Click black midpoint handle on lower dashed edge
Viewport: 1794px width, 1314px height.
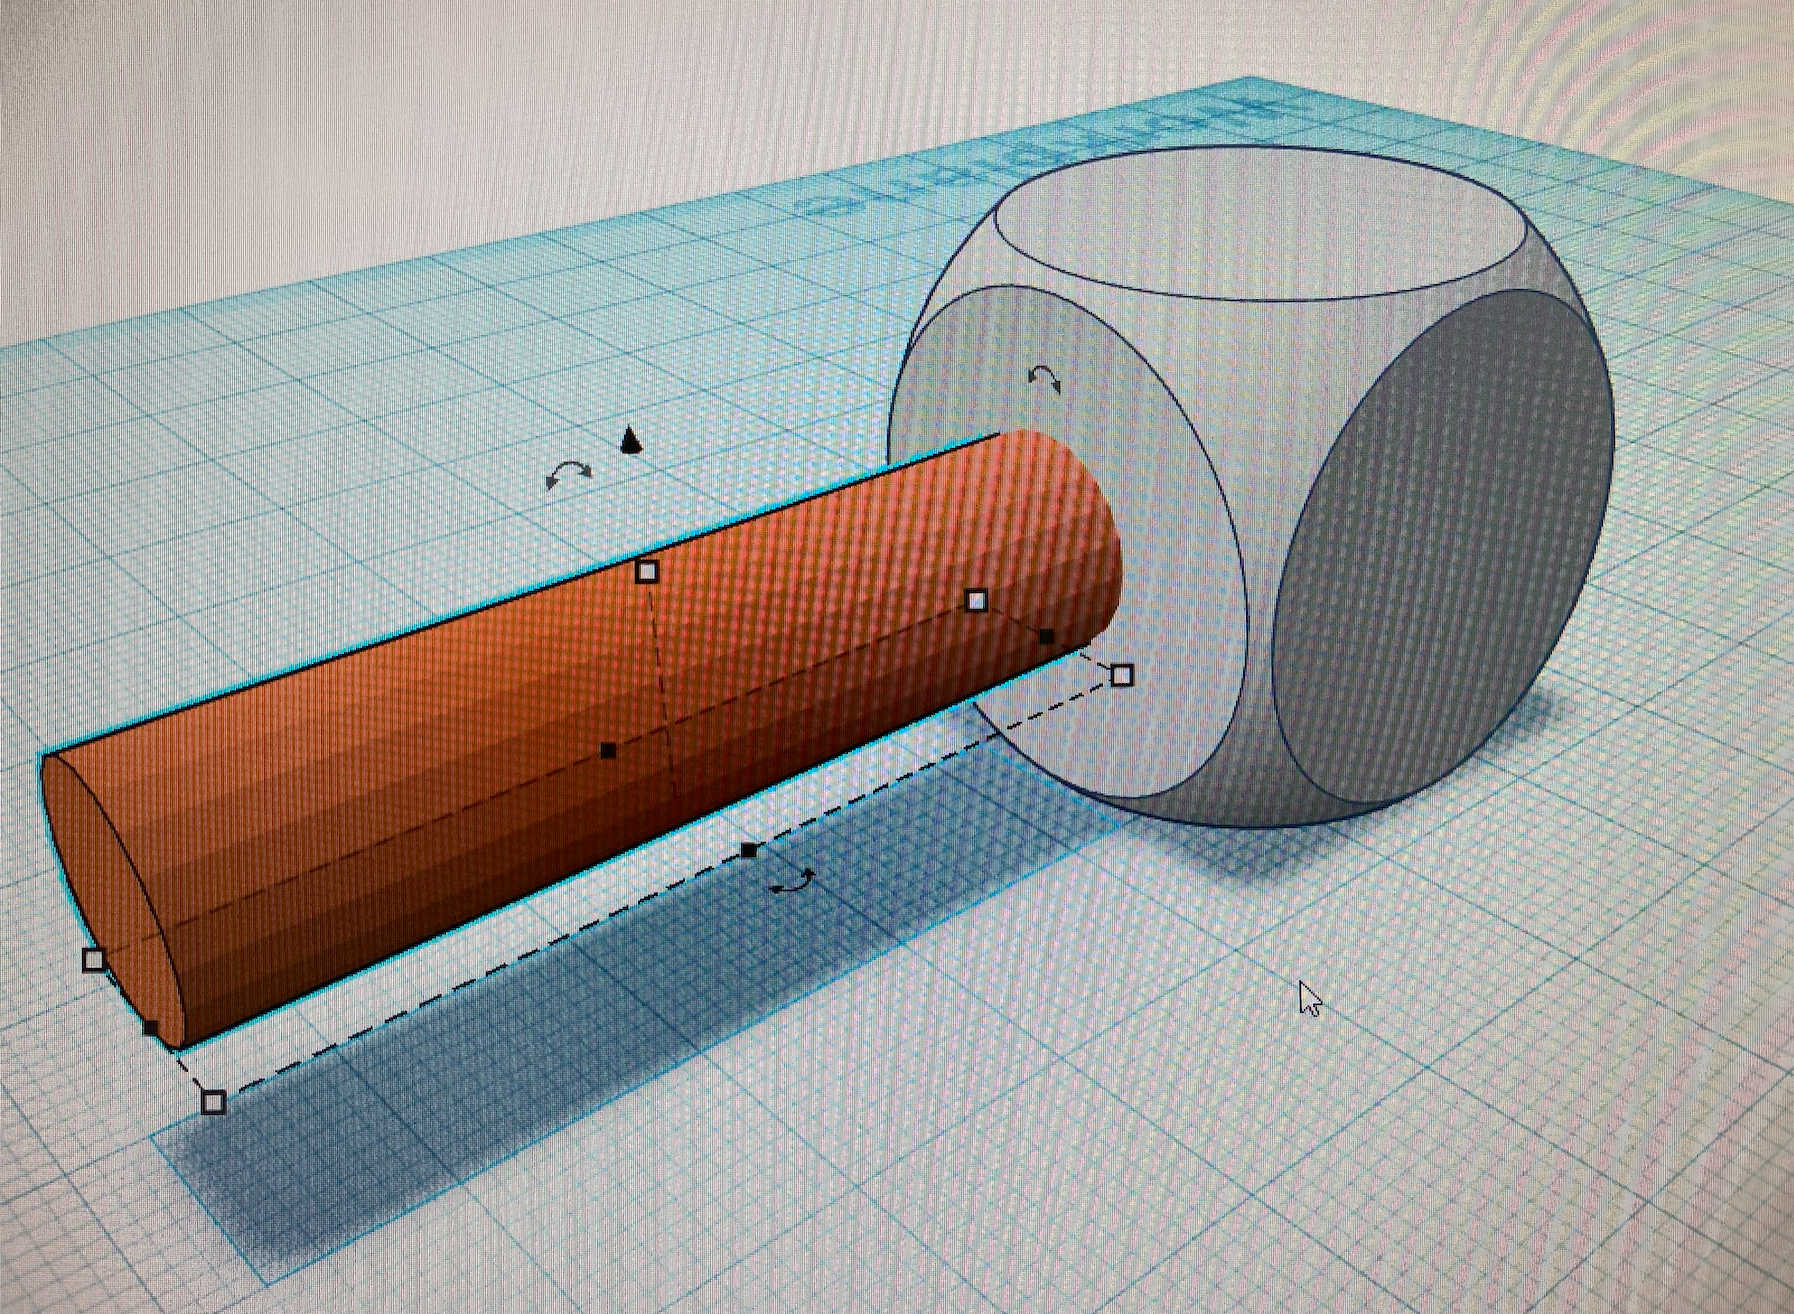(x=748, y=851)
